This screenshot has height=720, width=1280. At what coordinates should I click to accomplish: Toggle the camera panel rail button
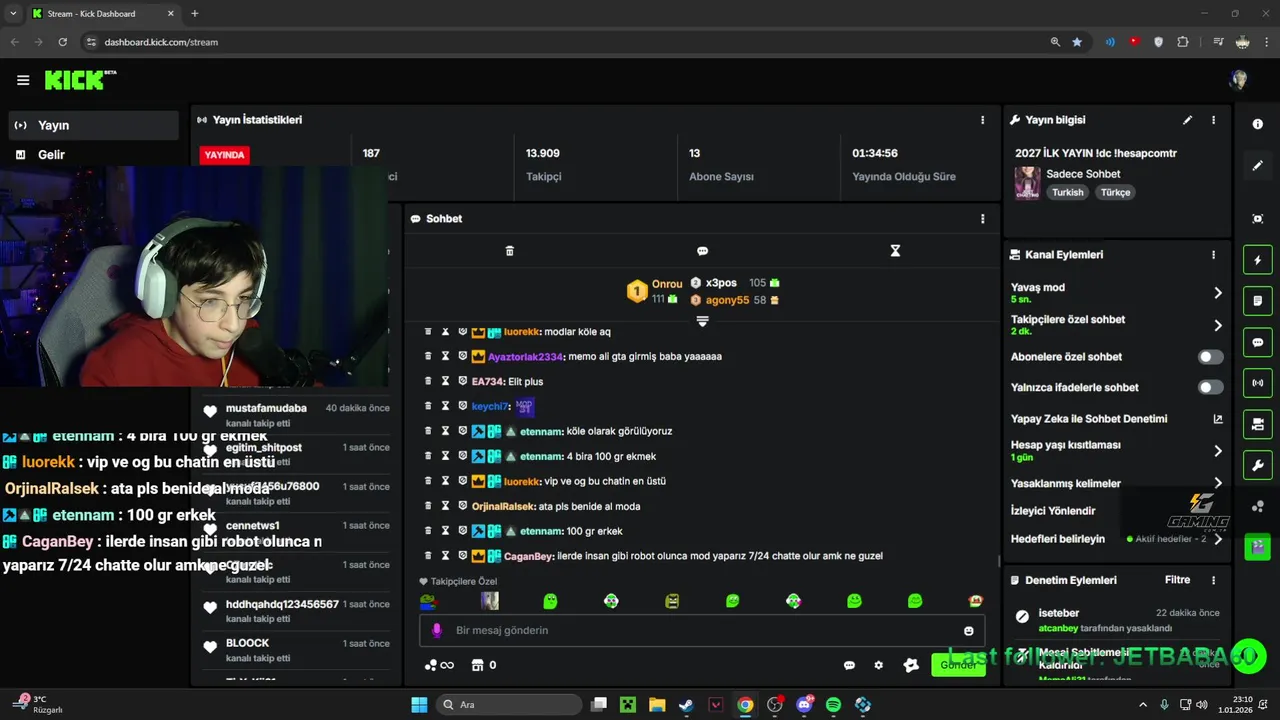pos(1258,424)
